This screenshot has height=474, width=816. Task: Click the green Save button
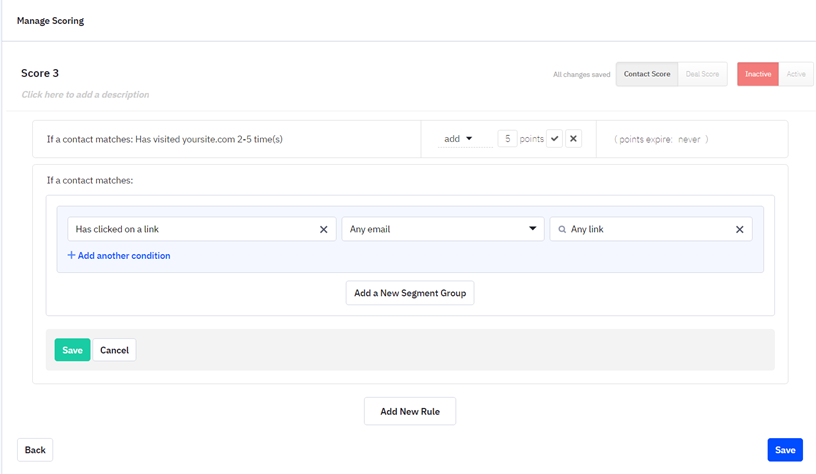72,350
